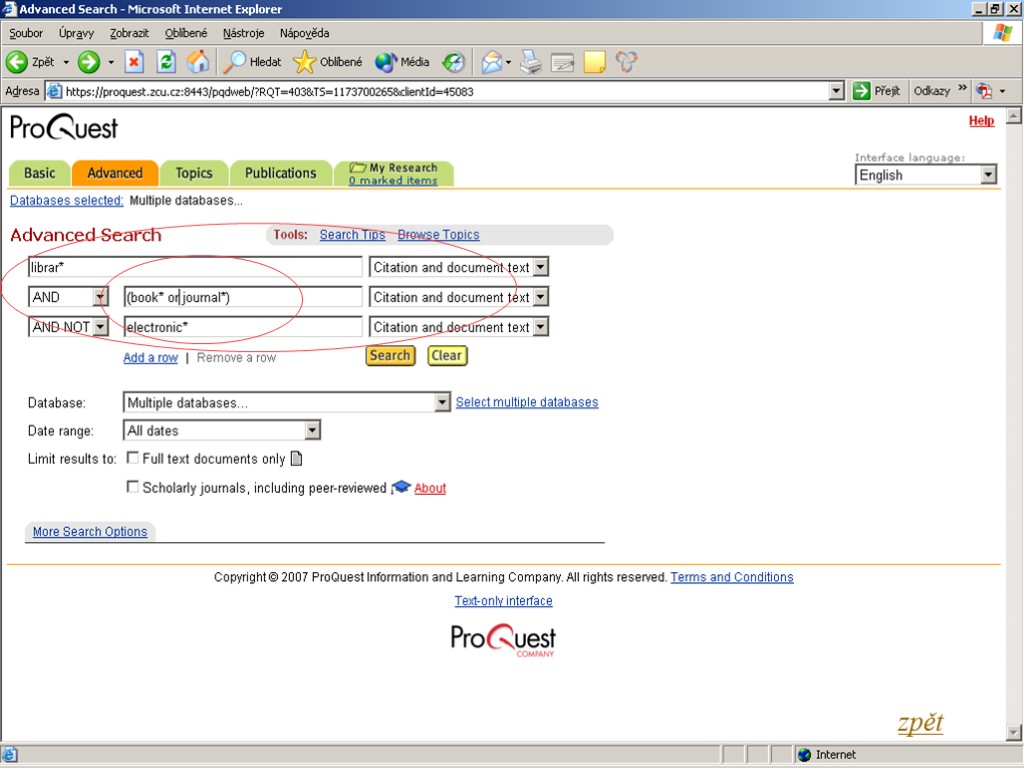Open the Back button history dropdown arrow

66,63
